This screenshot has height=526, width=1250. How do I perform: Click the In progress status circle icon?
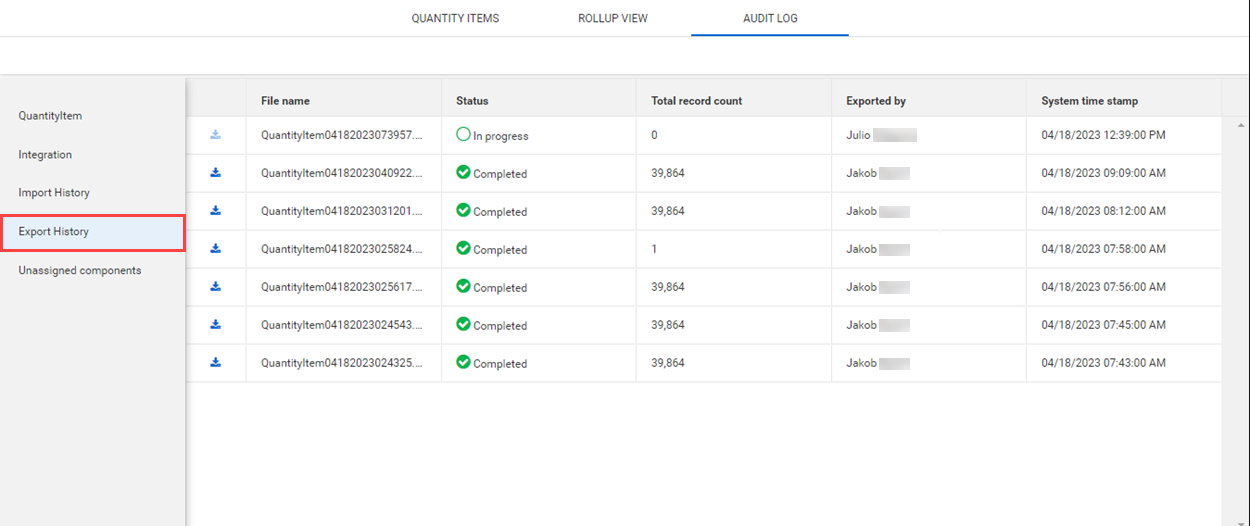(x=463, y=135)
